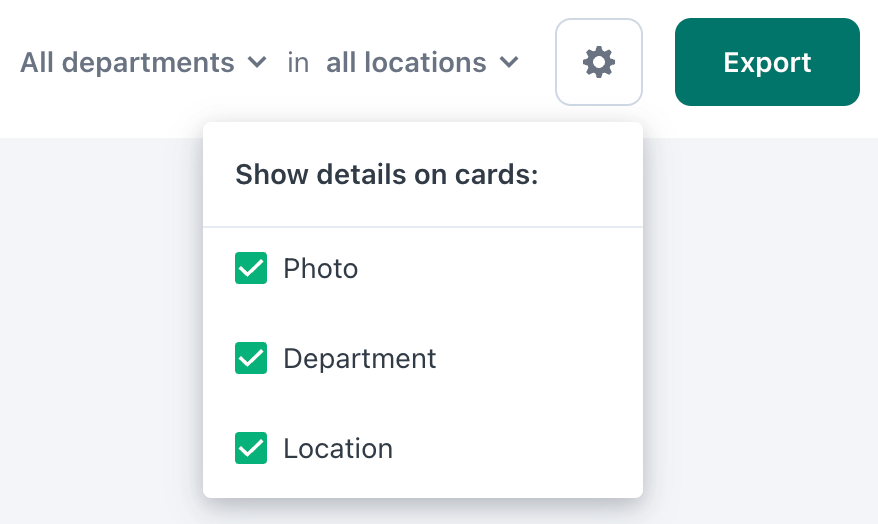Open the All departments dropdown
Viewport: 878px width, 524px height.
point(143,62)
